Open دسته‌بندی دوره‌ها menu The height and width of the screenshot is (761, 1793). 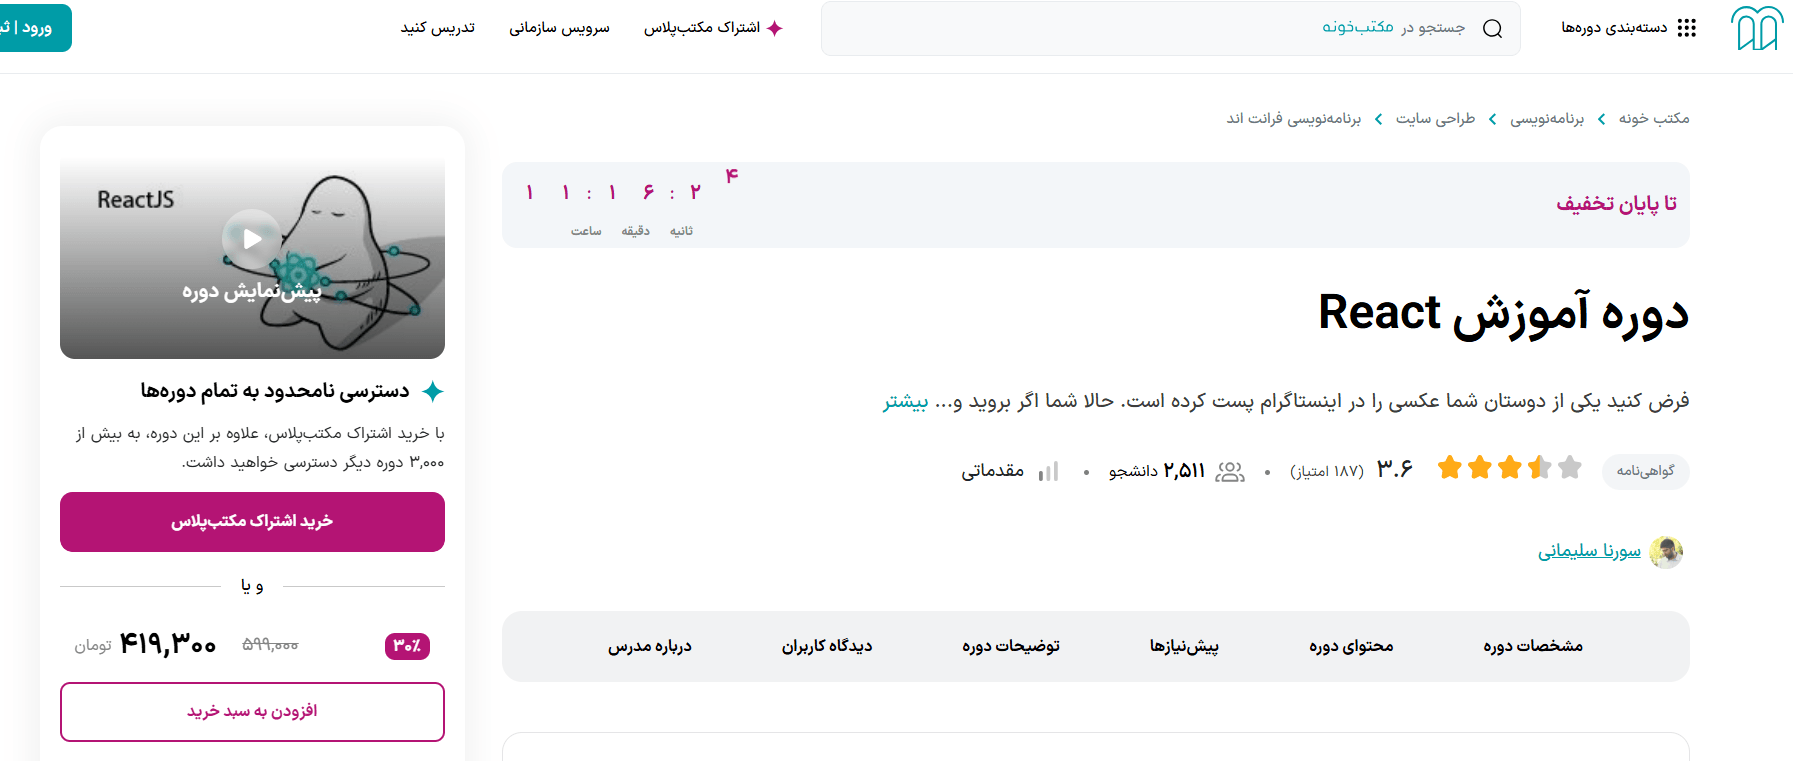pos(1629,28)
